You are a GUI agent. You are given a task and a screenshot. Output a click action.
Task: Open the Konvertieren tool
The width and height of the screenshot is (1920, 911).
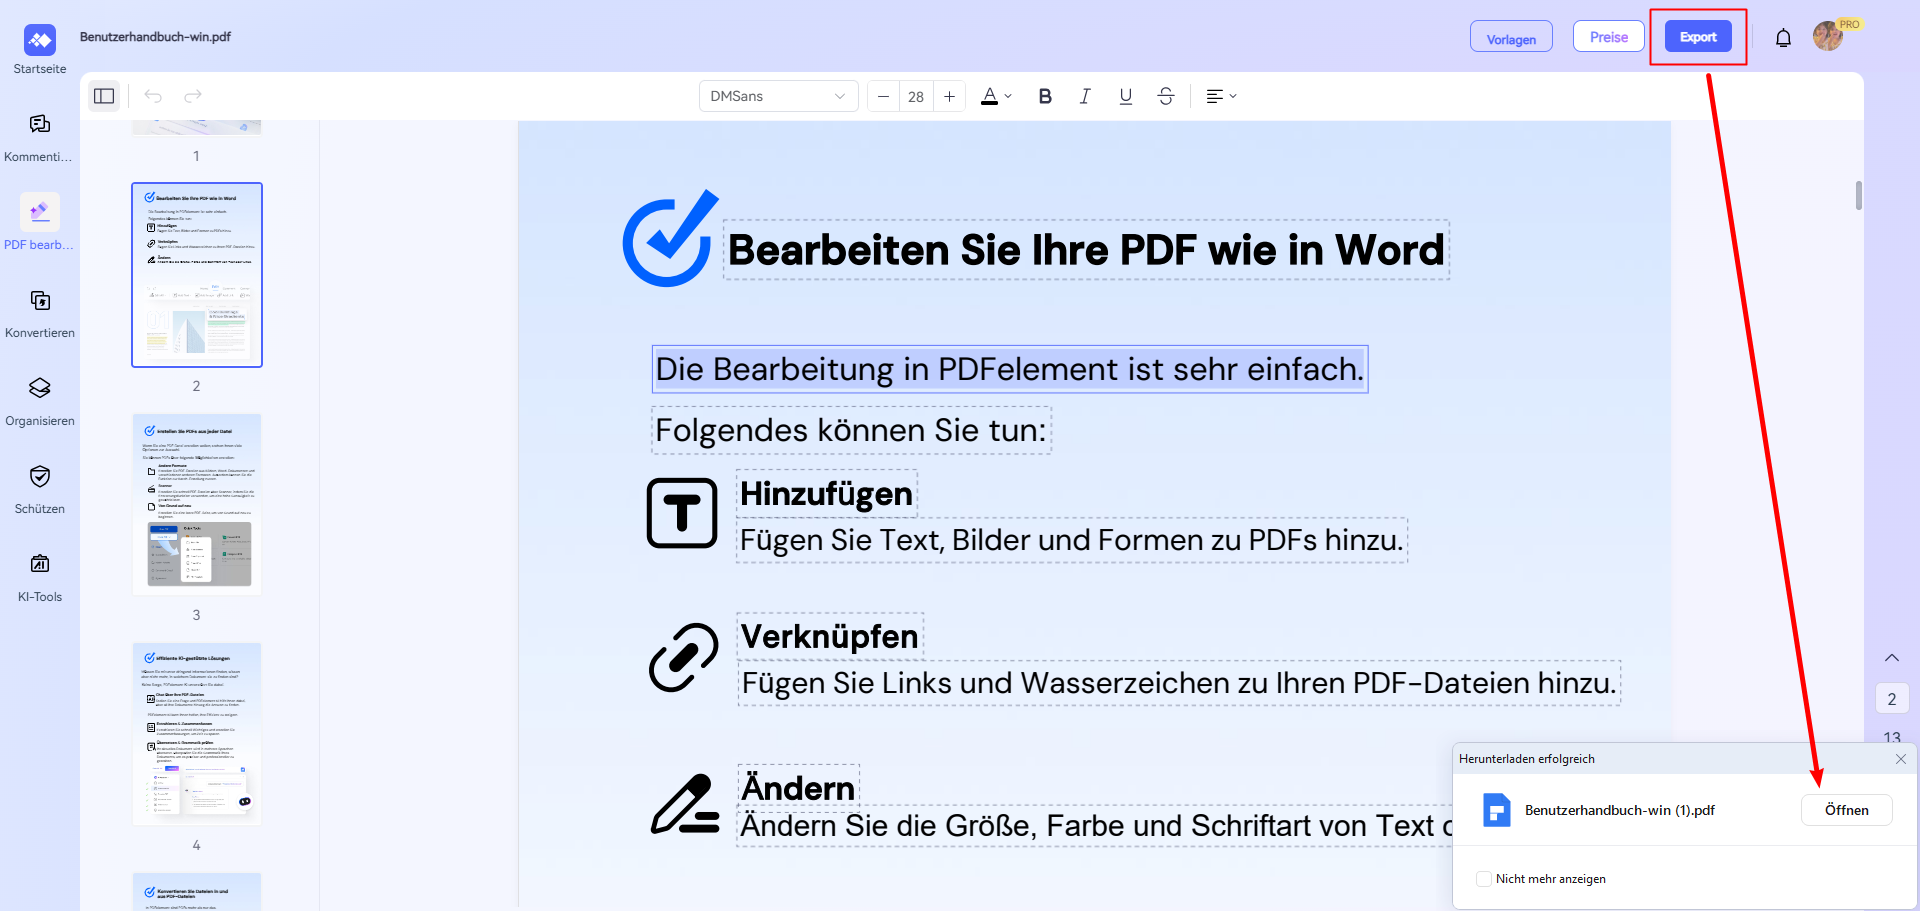click(40, 312)
